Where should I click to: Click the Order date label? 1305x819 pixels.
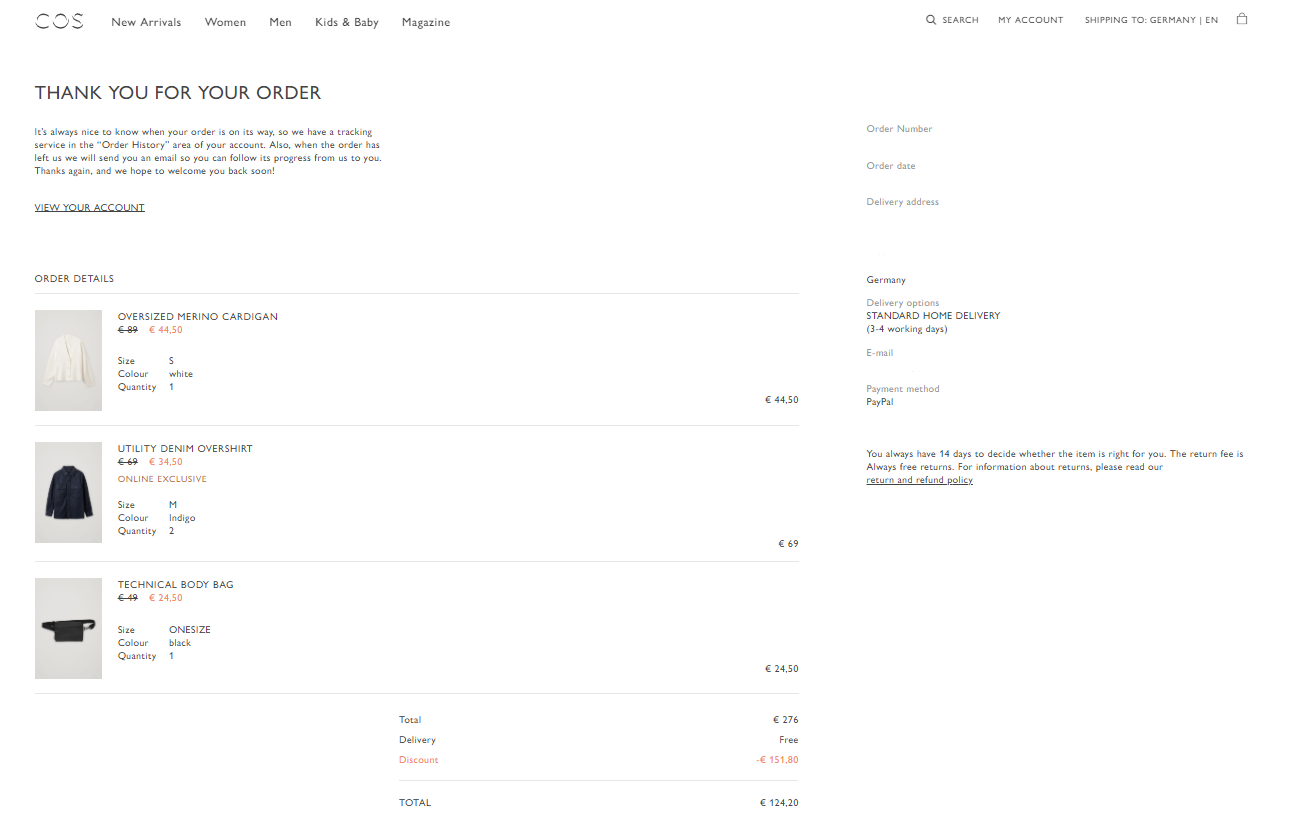(x=891, y=166)
